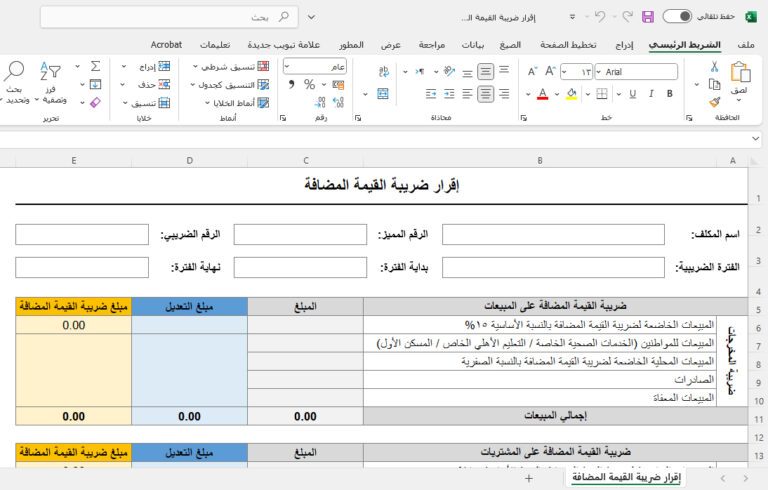Switch to the Insert (إدراج) tab

click(x=624, y=45)
